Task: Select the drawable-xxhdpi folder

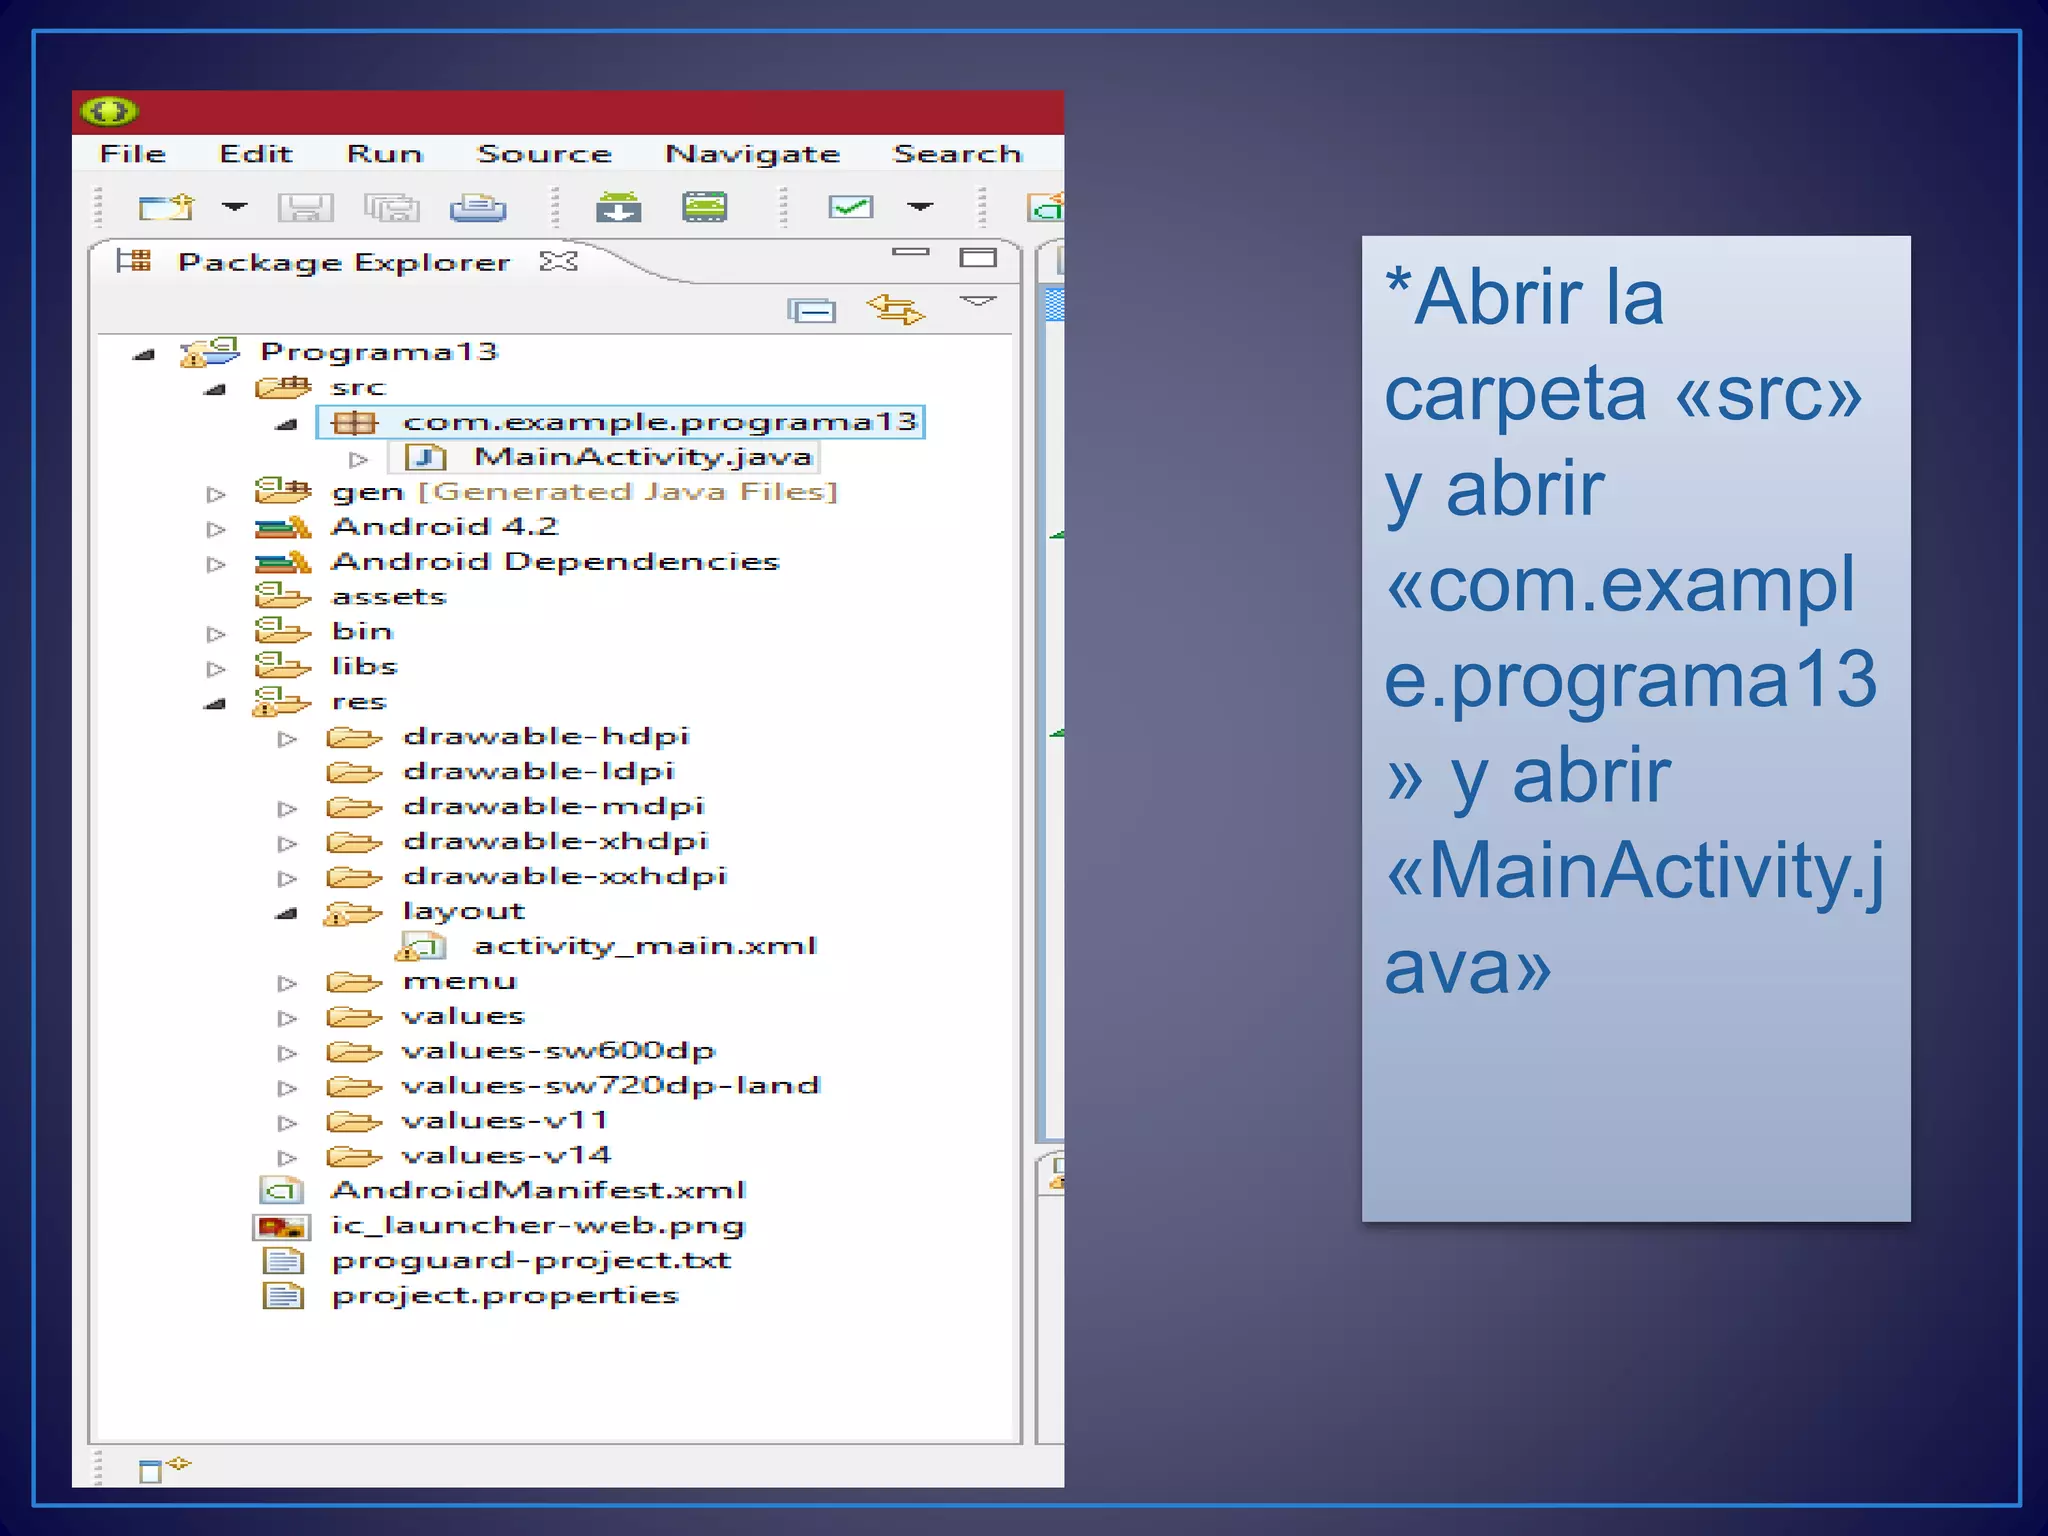Action: [x=565, y=877]
